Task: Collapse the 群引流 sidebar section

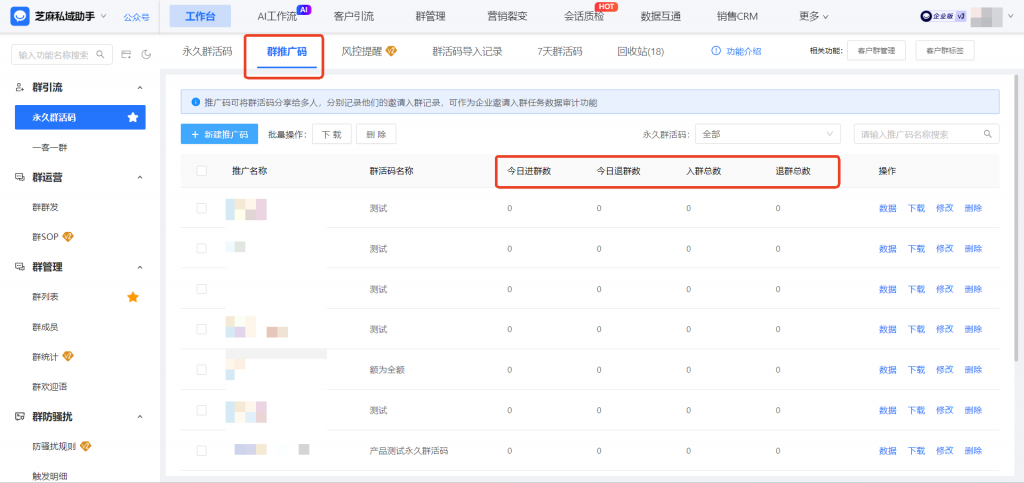Action: tap(139, 88)
